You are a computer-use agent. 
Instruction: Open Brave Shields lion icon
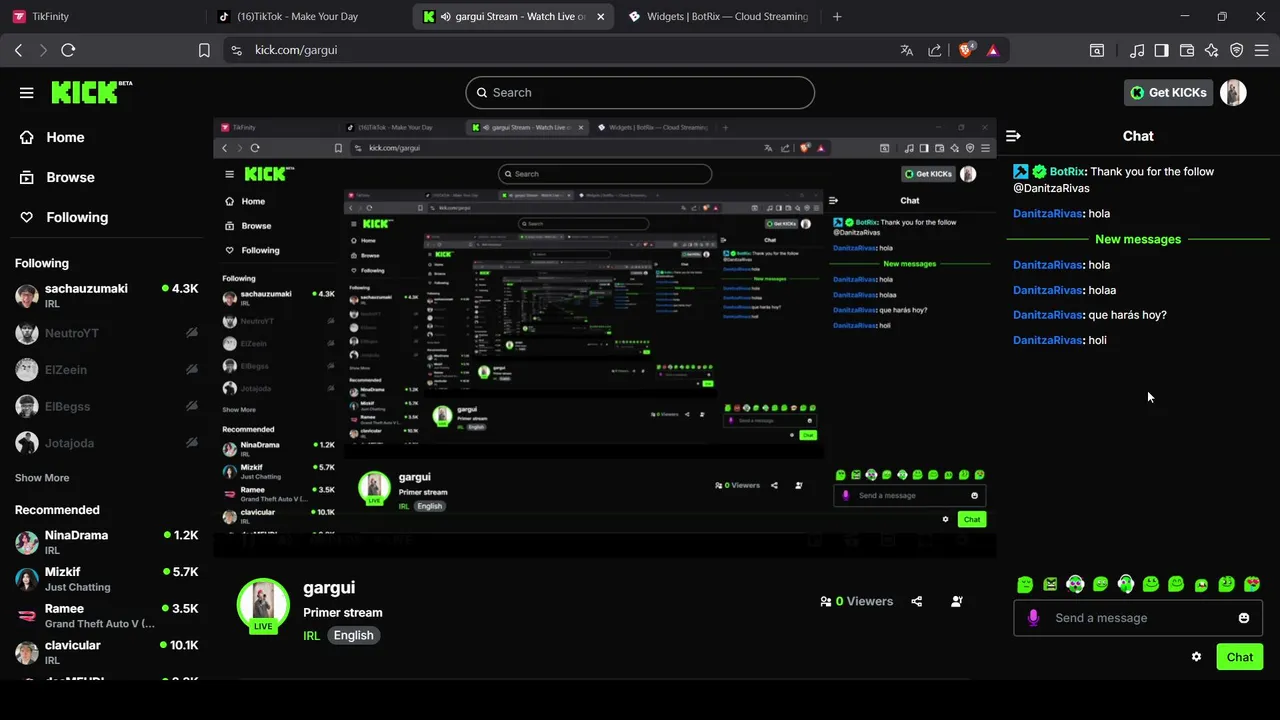pyautogui.click(x=966, y=50)
